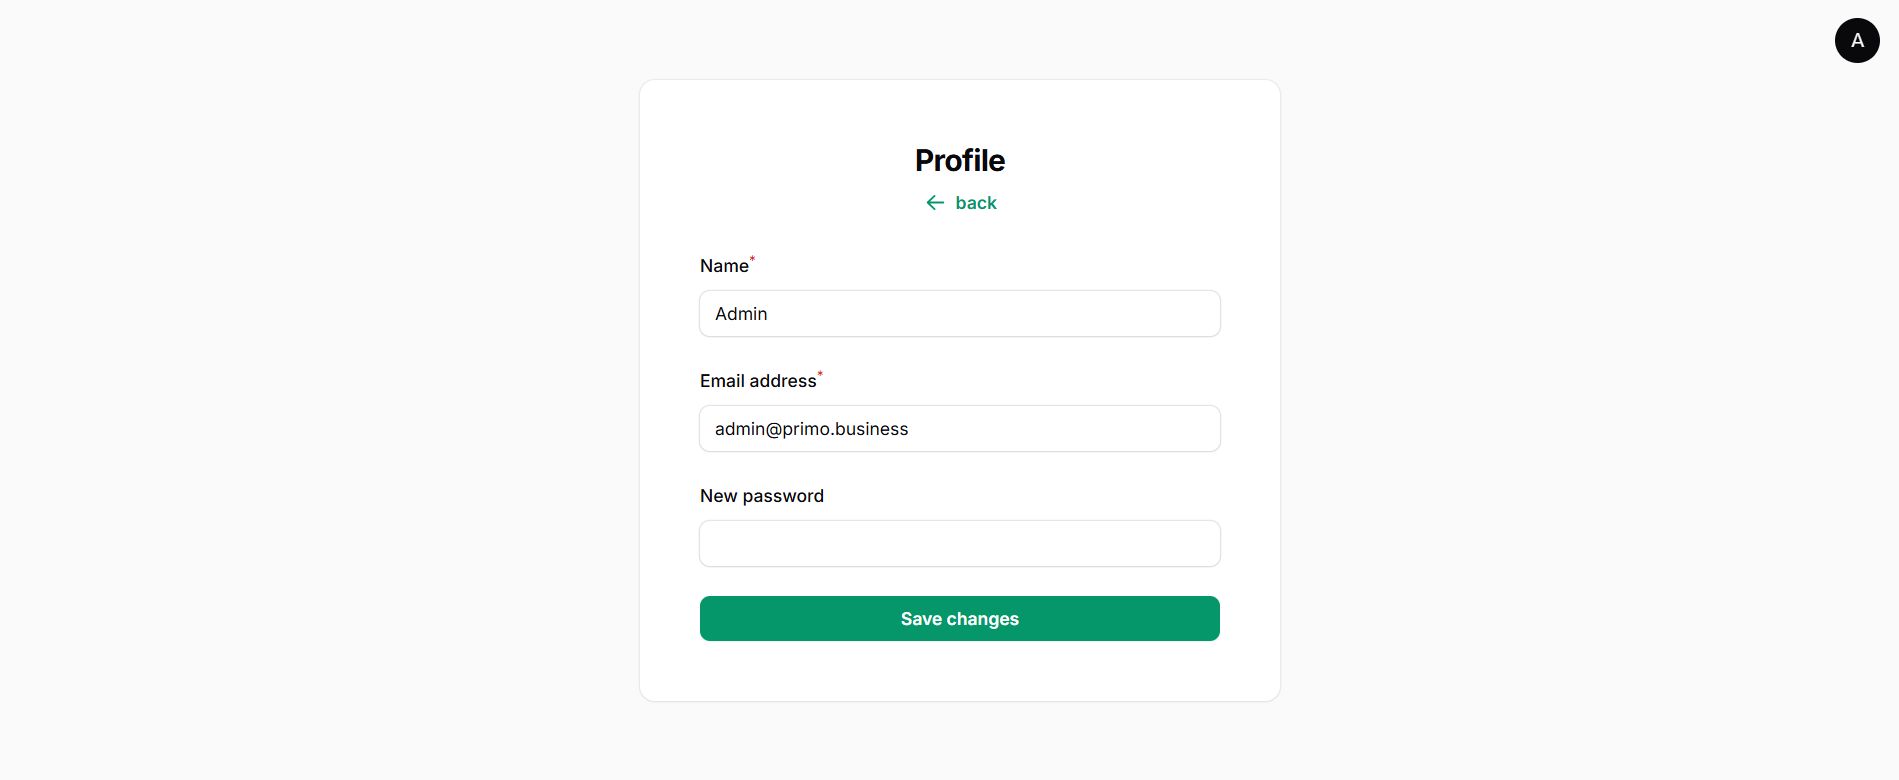The width and height of the screenshot is (1899, 780).
Task: Place cursor in the Admin text
Action: click(x=741, y=314)
